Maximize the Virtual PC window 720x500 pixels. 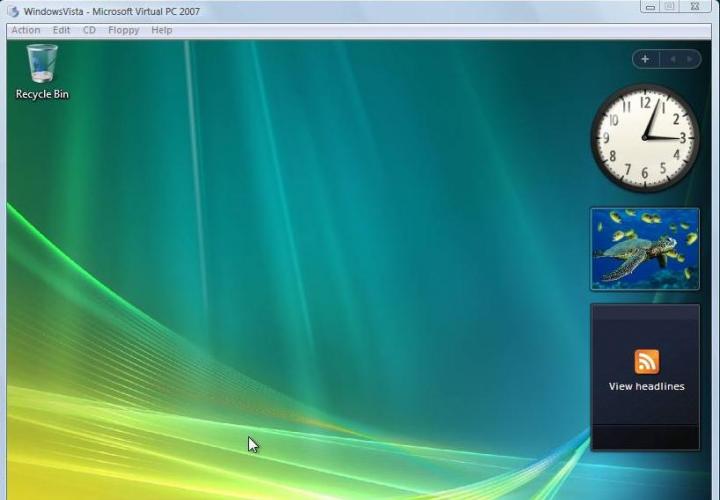[669, 7]
